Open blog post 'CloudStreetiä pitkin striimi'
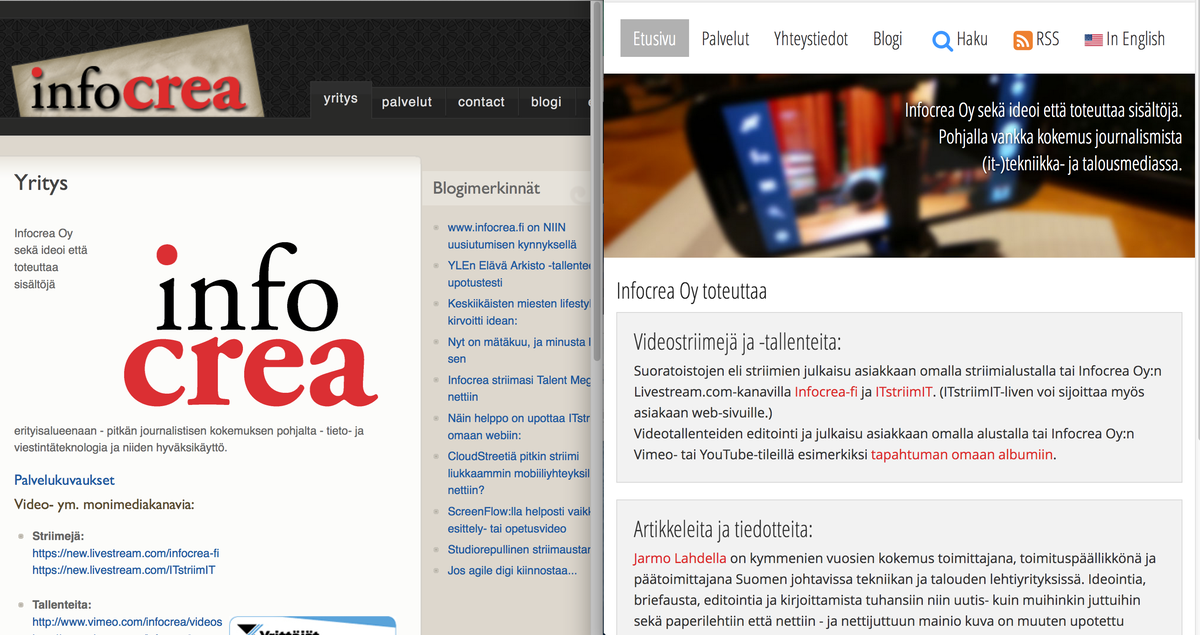The image size is (1200, 635). pos(517,473)
